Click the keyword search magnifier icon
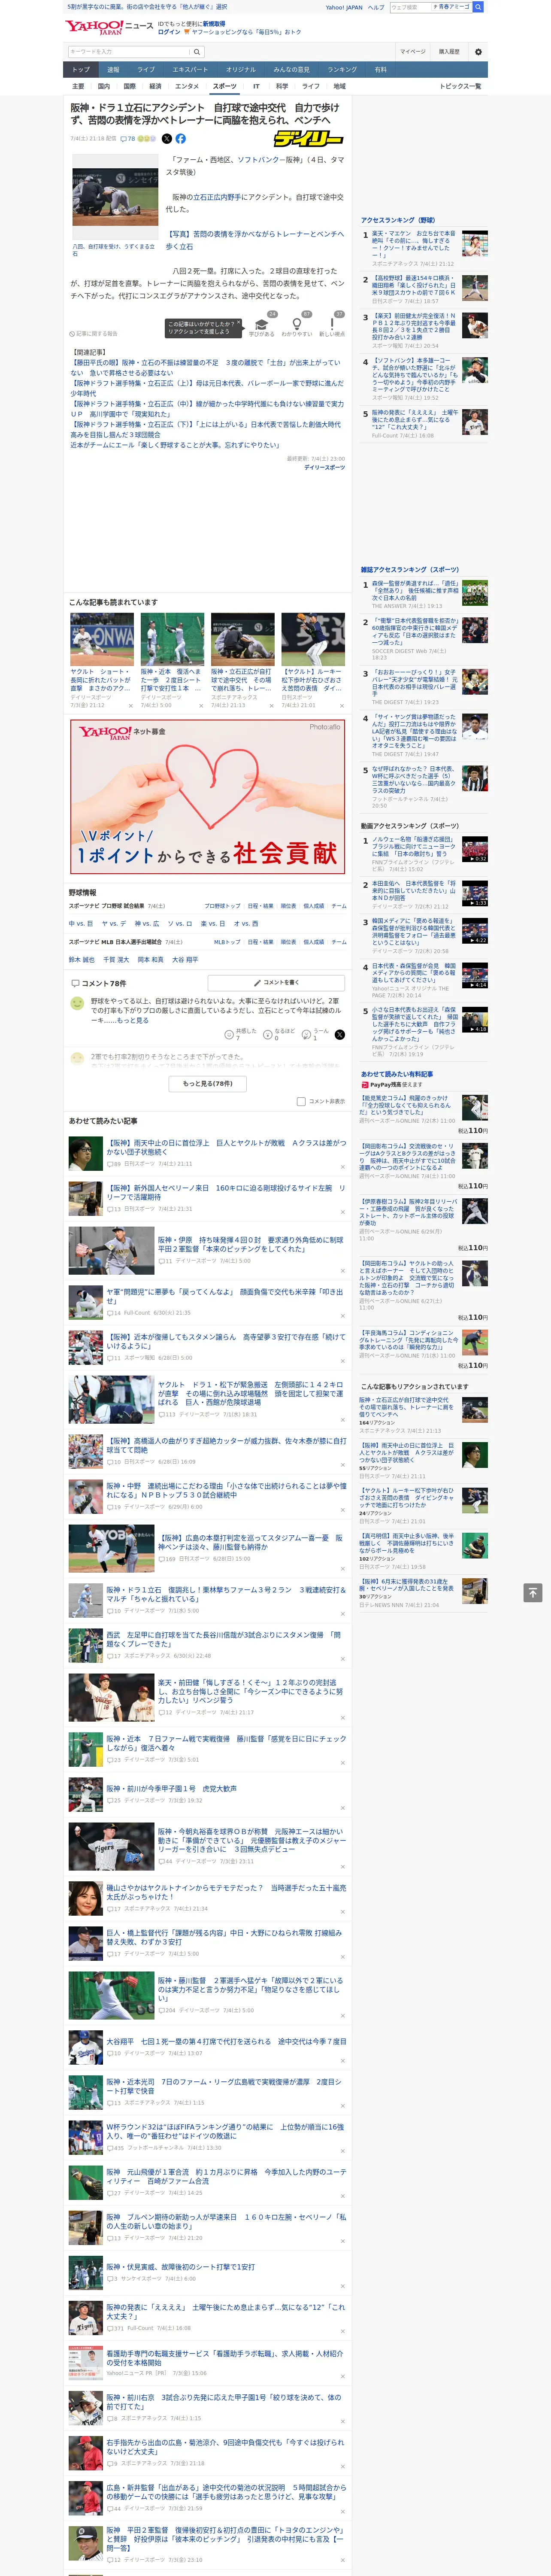 (197, 52)
